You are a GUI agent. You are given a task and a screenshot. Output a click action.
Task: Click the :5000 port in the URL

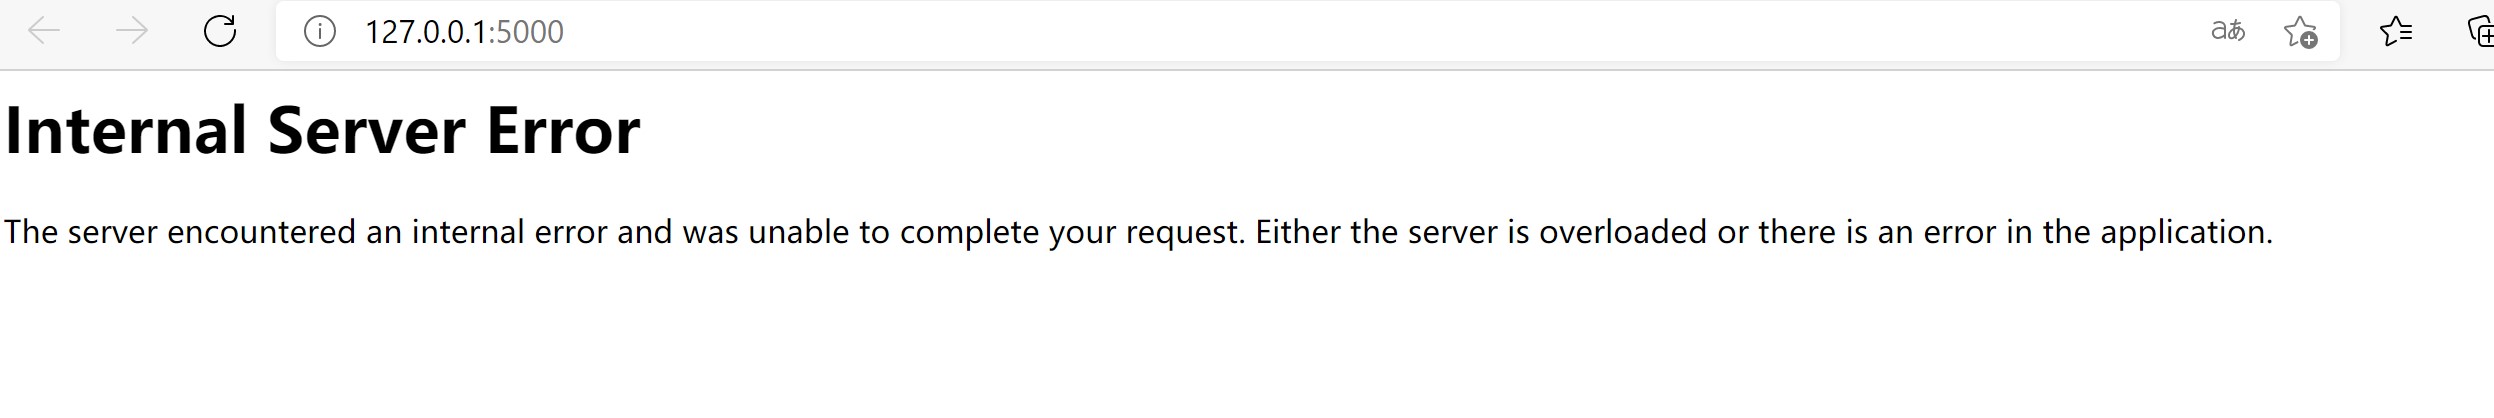[x=526, y=32]
